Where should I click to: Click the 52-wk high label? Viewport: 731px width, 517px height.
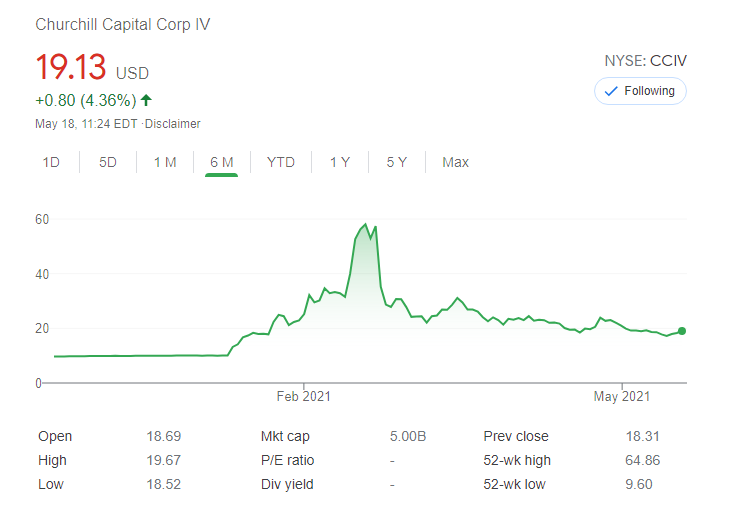tap(517, 461)
